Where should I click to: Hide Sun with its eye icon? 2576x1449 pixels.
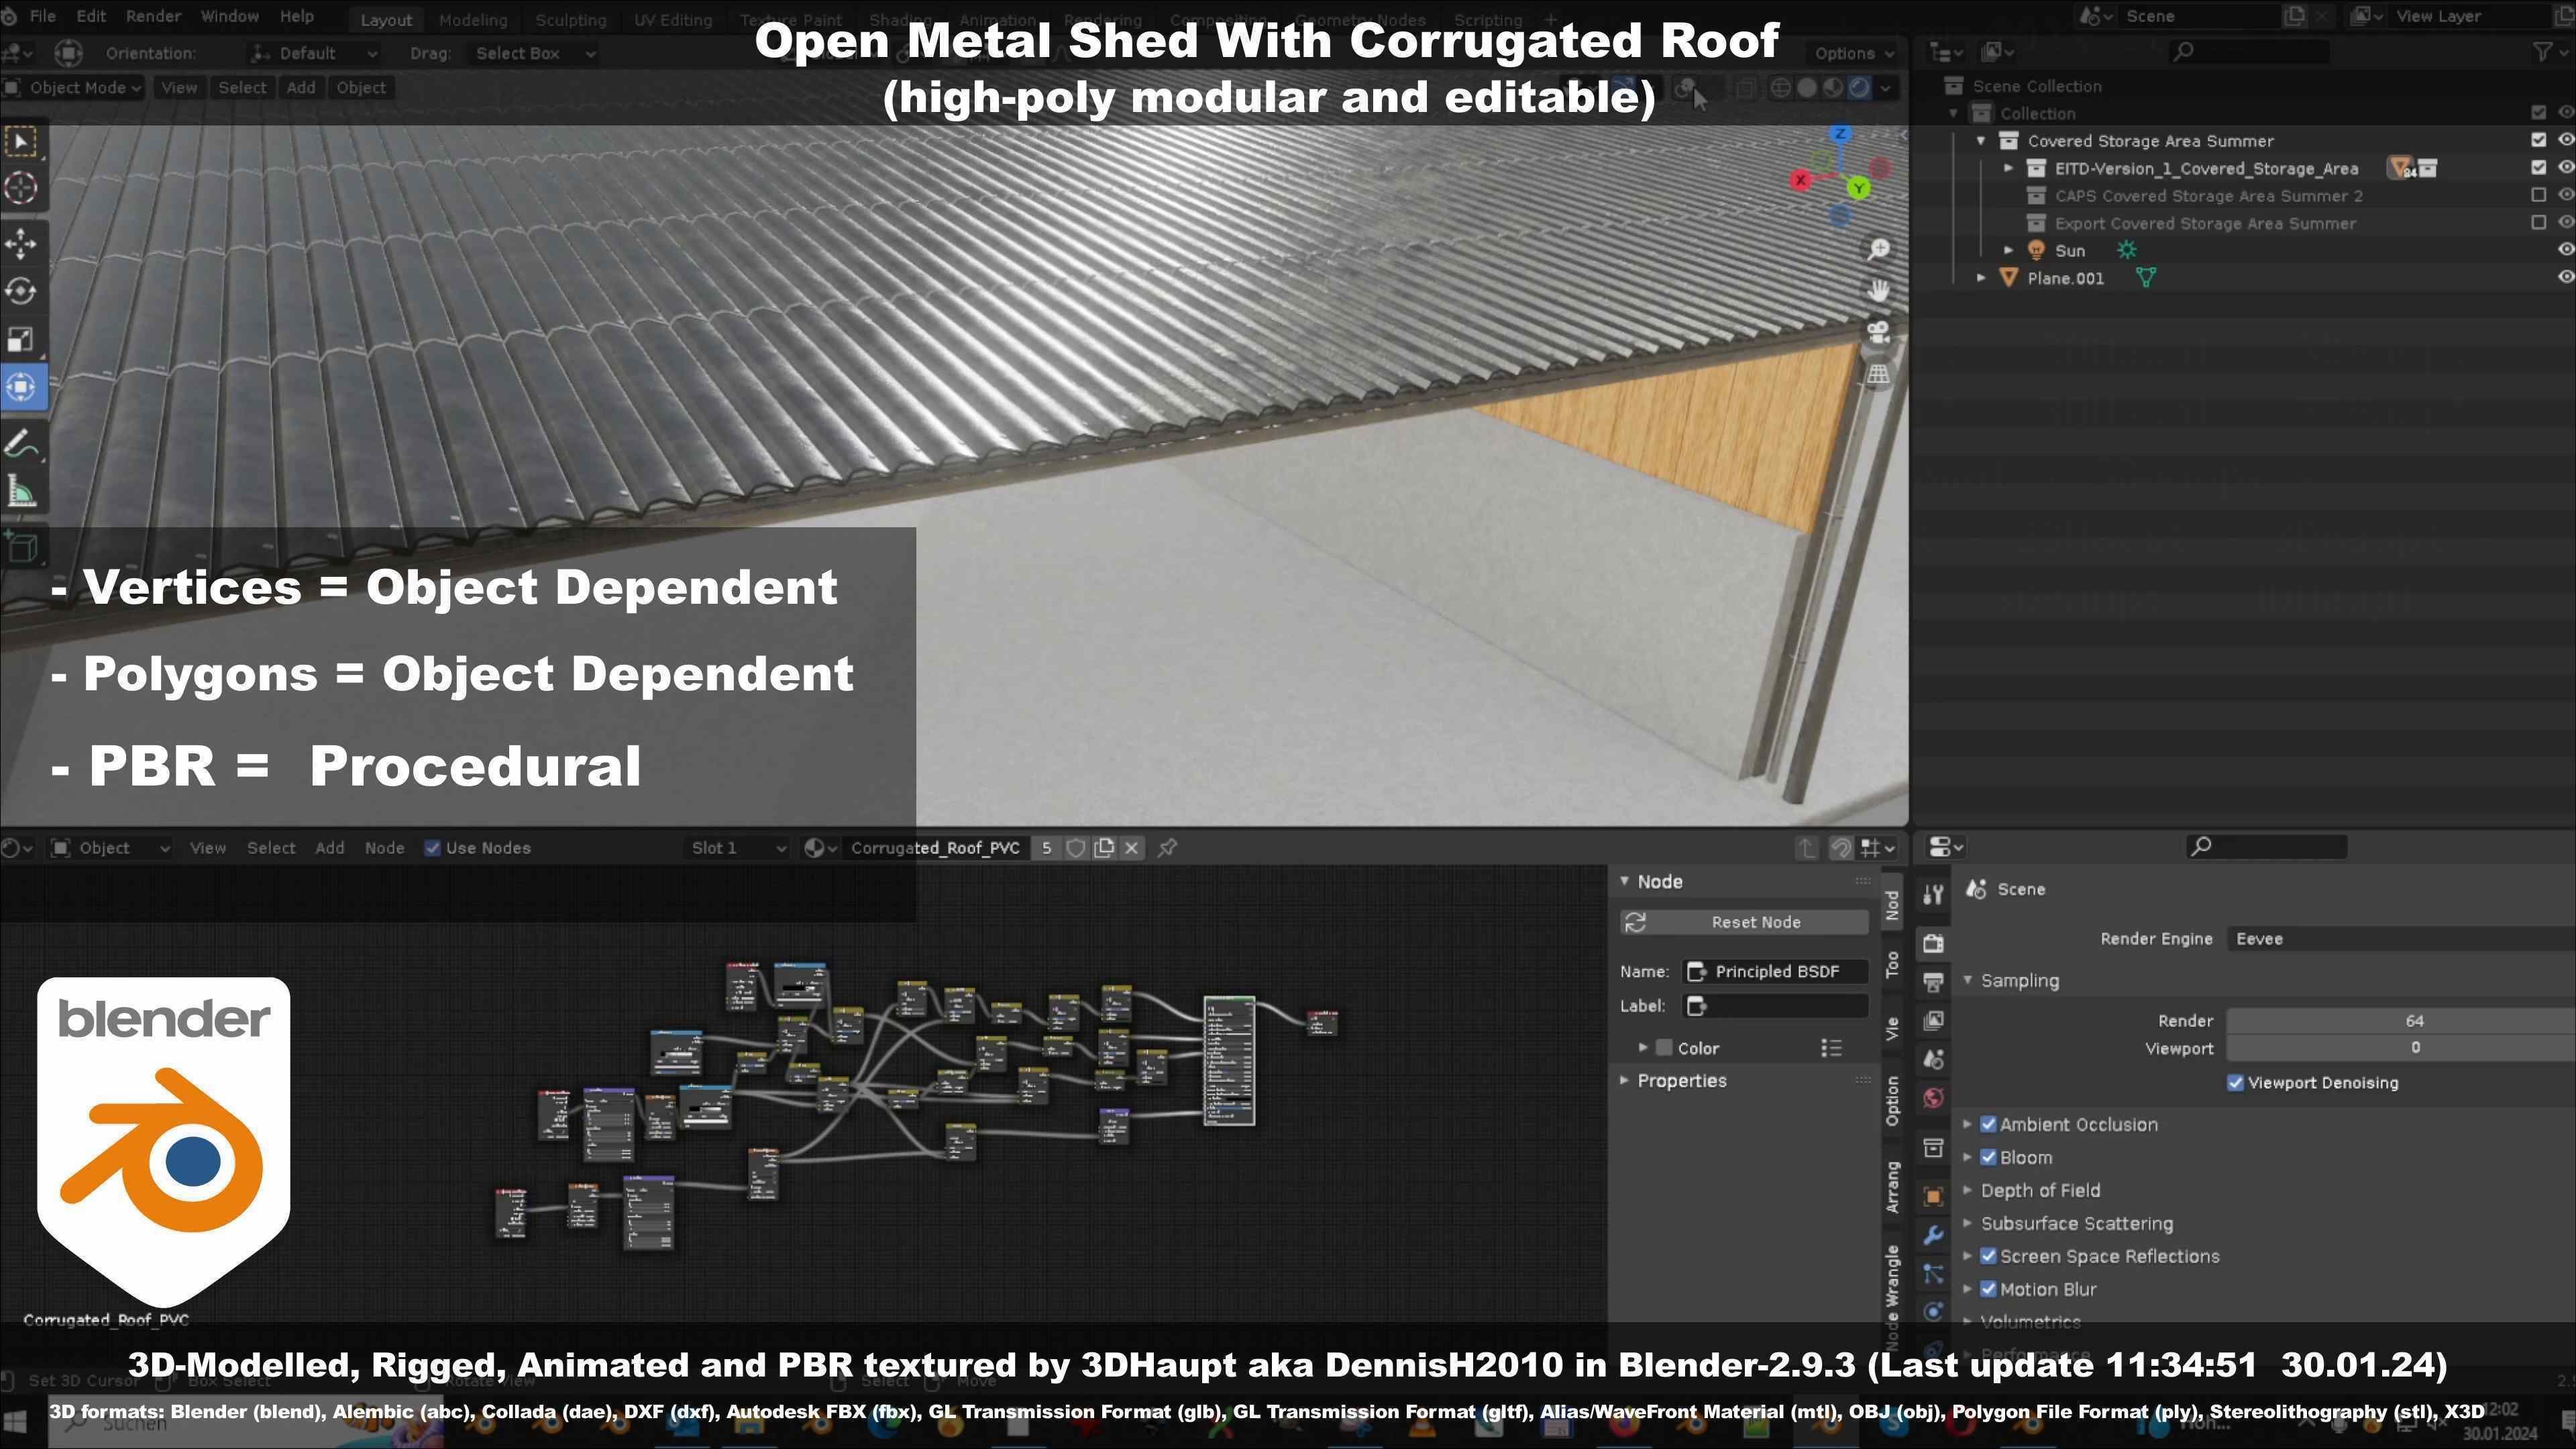(x=2565, y=250)
